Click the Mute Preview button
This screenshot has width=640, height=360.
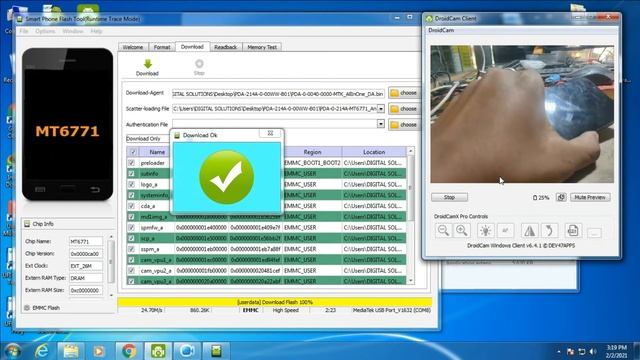tap(590, 197)
